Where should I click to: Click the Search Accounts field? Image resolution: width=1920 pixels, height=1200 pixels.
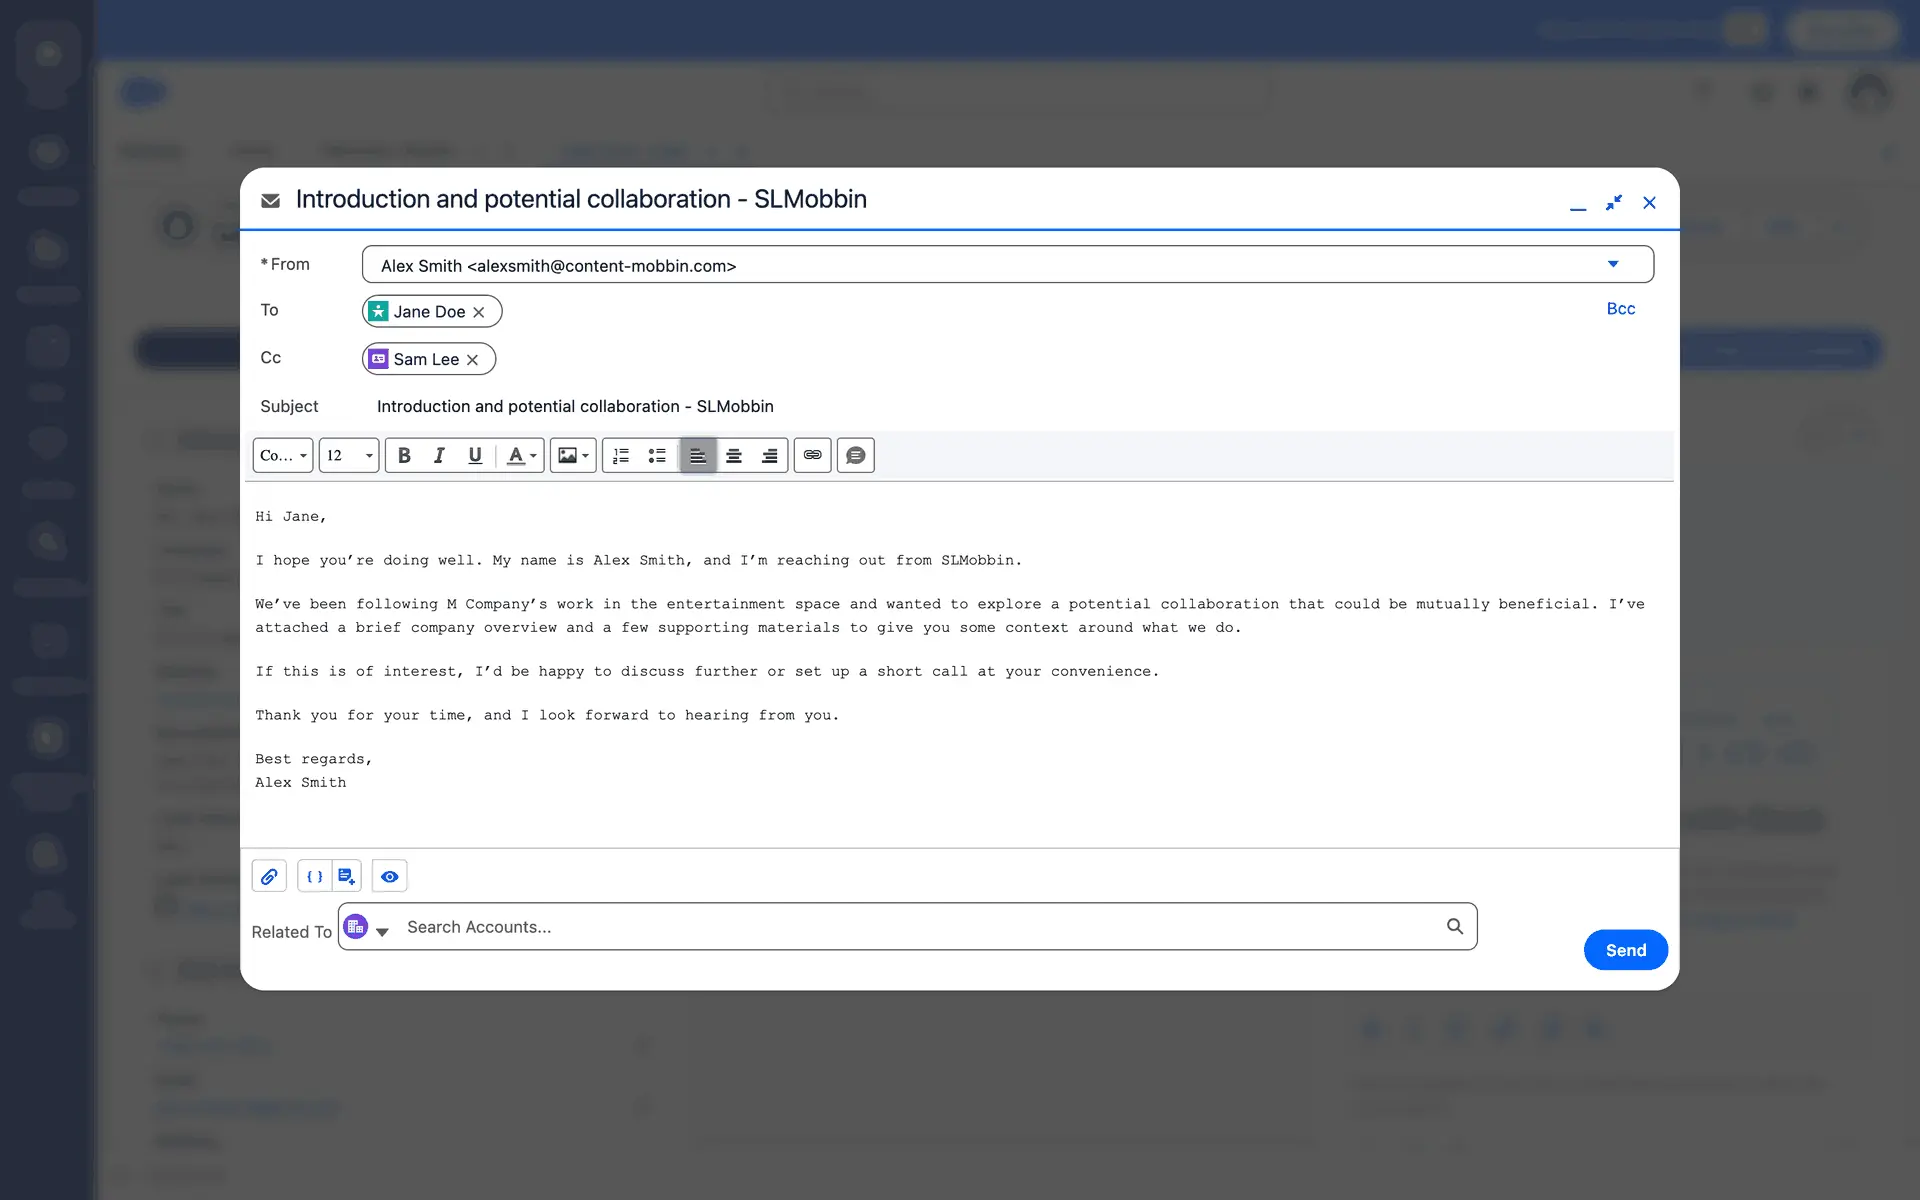tap(920, 927)
